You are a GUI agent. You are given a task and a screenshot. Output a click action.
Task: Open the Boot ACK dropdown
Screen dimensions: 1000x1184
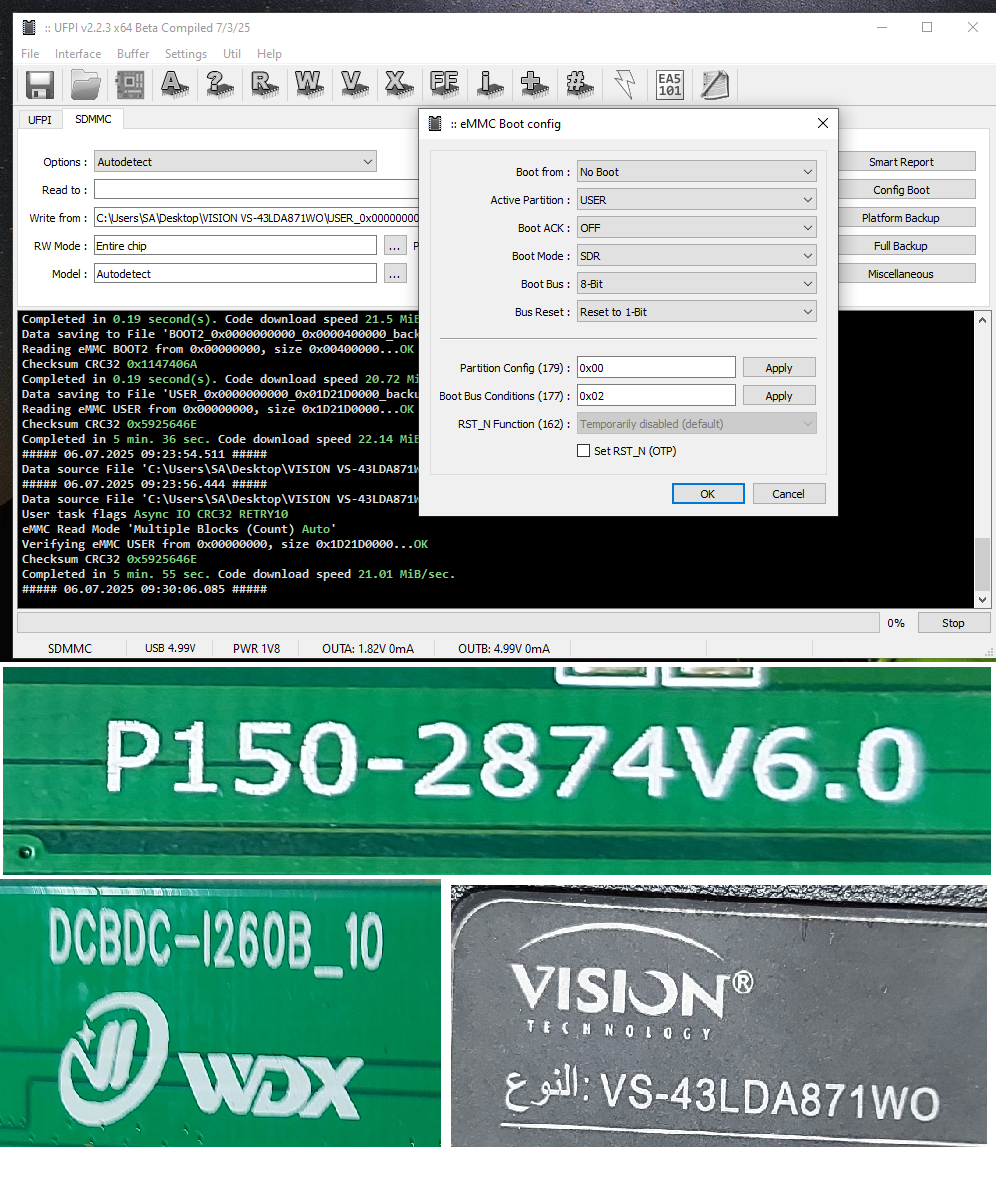696,228
